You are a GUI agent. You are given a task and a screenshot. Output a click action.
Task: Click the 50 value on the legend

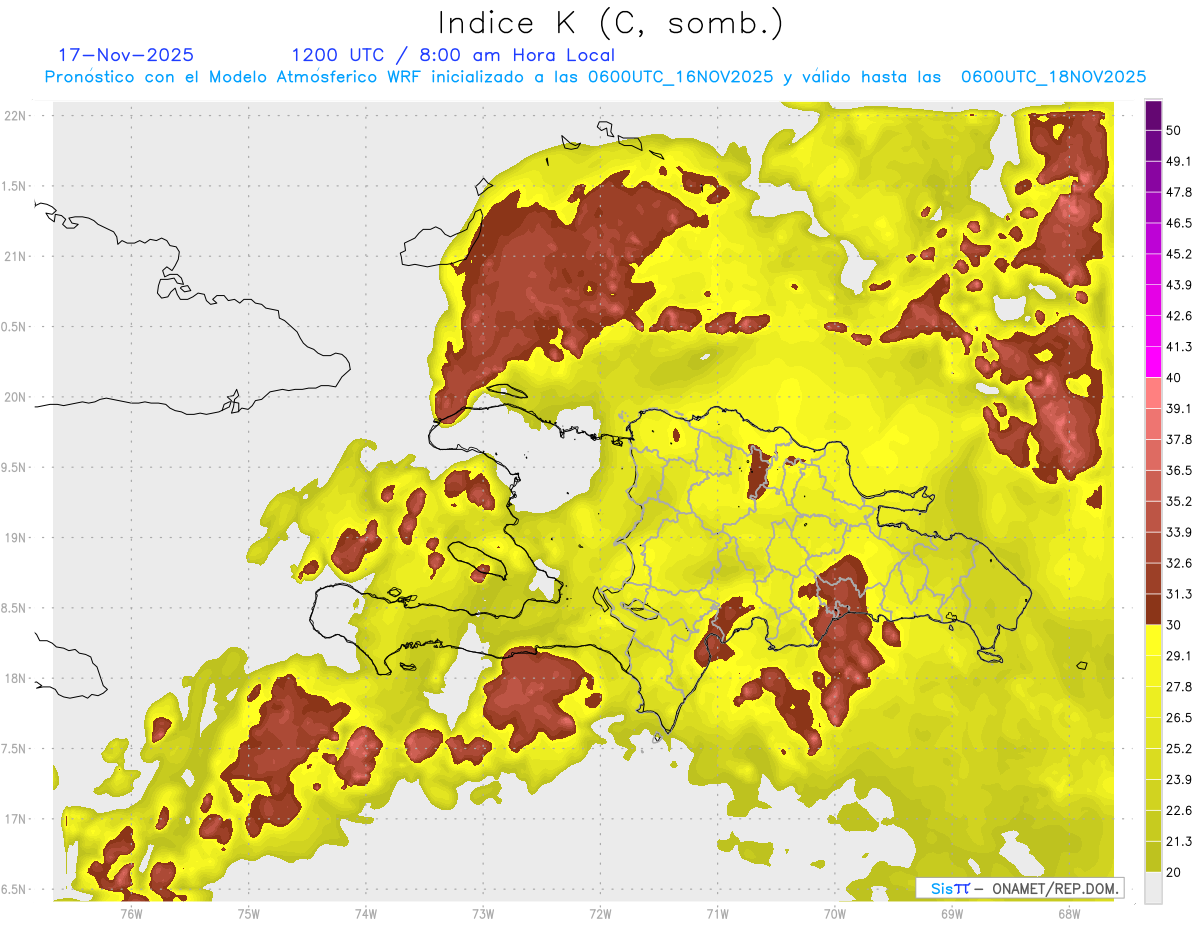(x=1174, y=131)
